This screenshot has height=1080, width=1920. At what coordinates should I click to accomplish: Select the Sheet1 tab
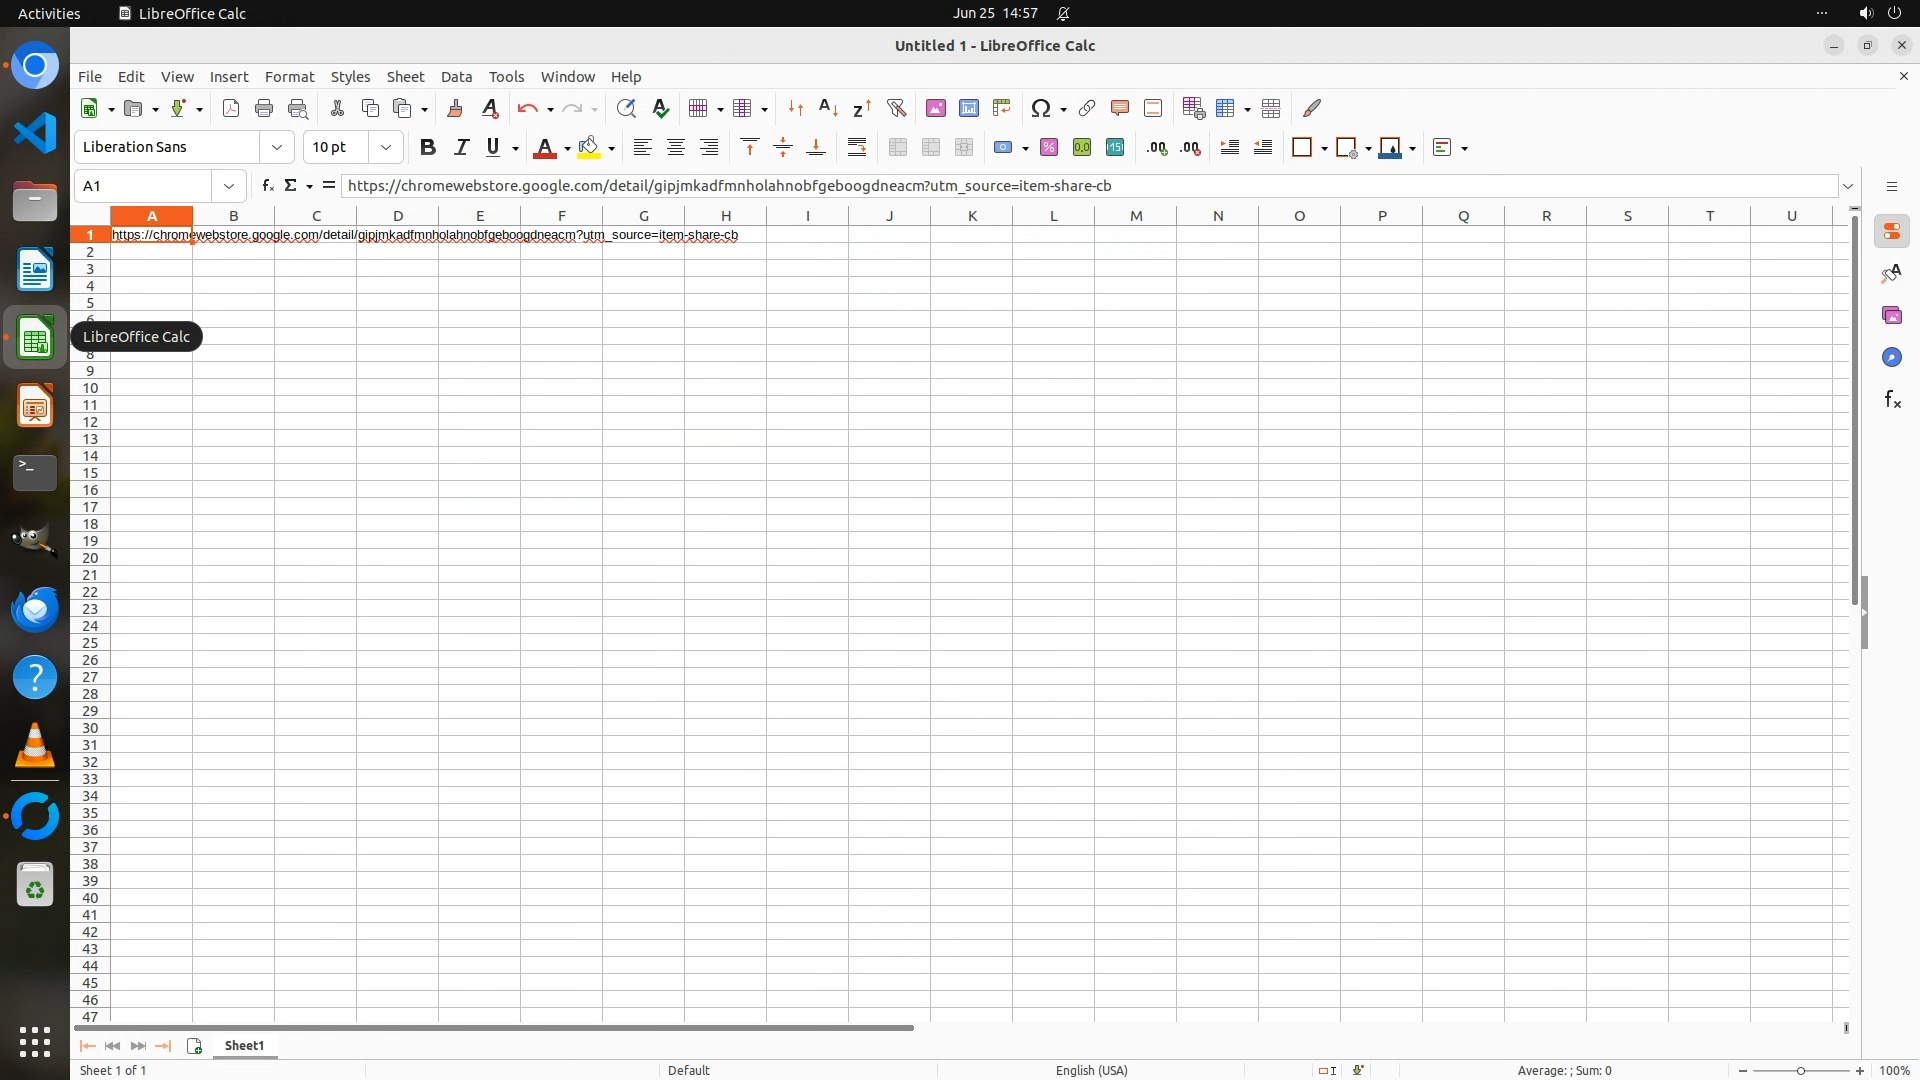click(244, 1046)
